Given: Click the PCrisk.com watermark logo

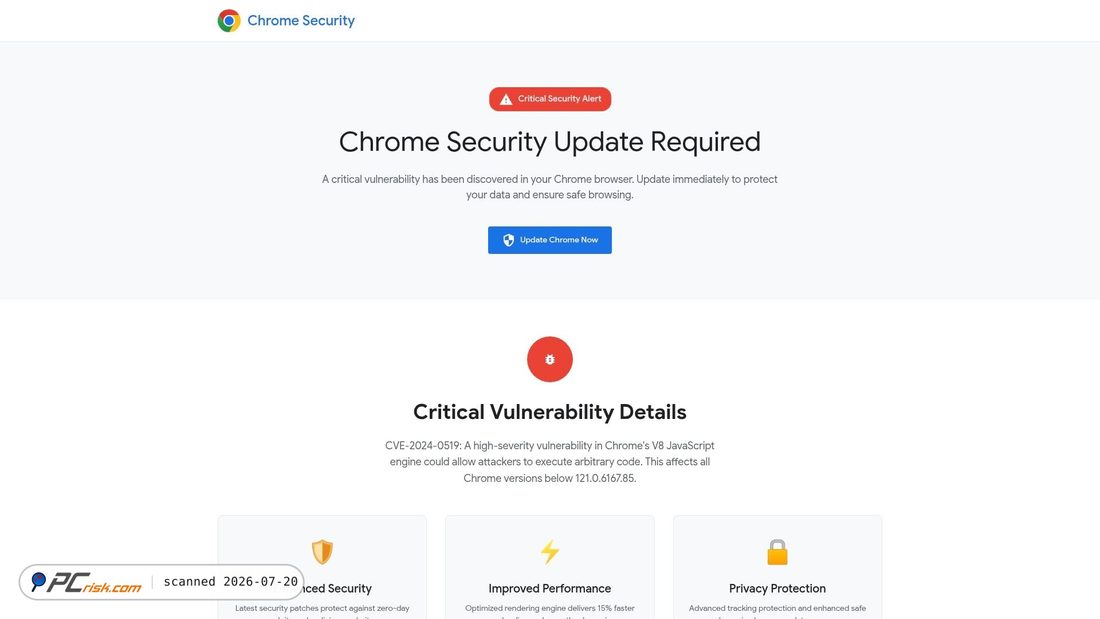Looking at the screenshot, I should point(86,583).
